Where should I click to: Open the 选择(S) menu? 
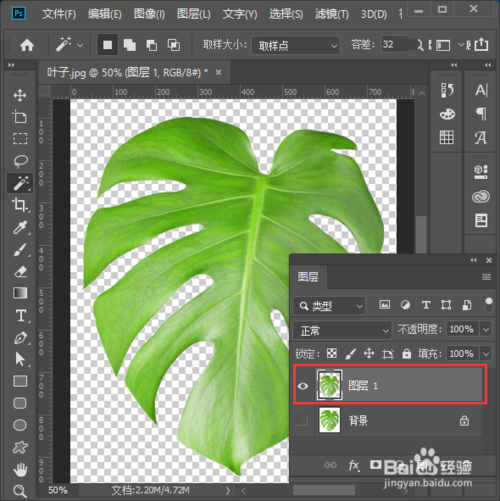click(x=286, y=14)
